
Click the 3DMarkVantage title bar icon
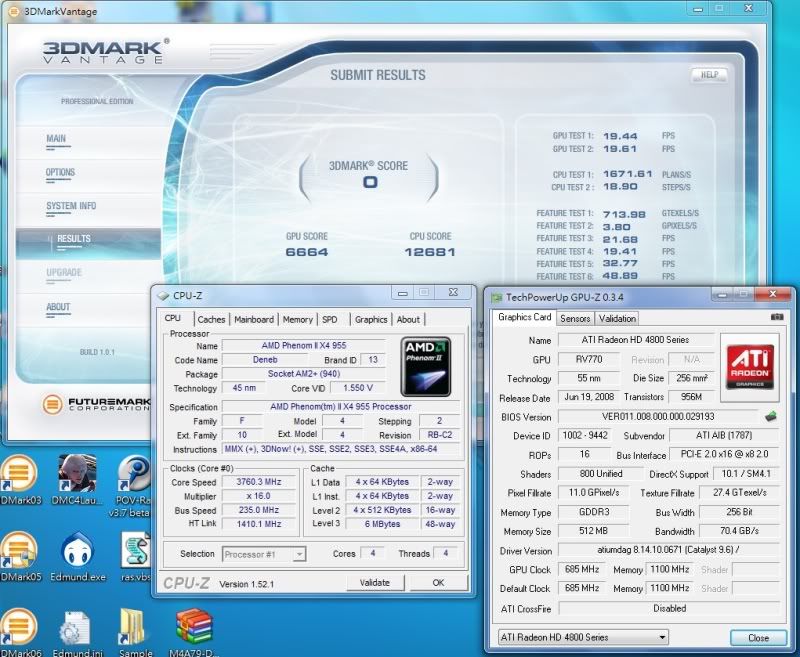pos(15,11)
